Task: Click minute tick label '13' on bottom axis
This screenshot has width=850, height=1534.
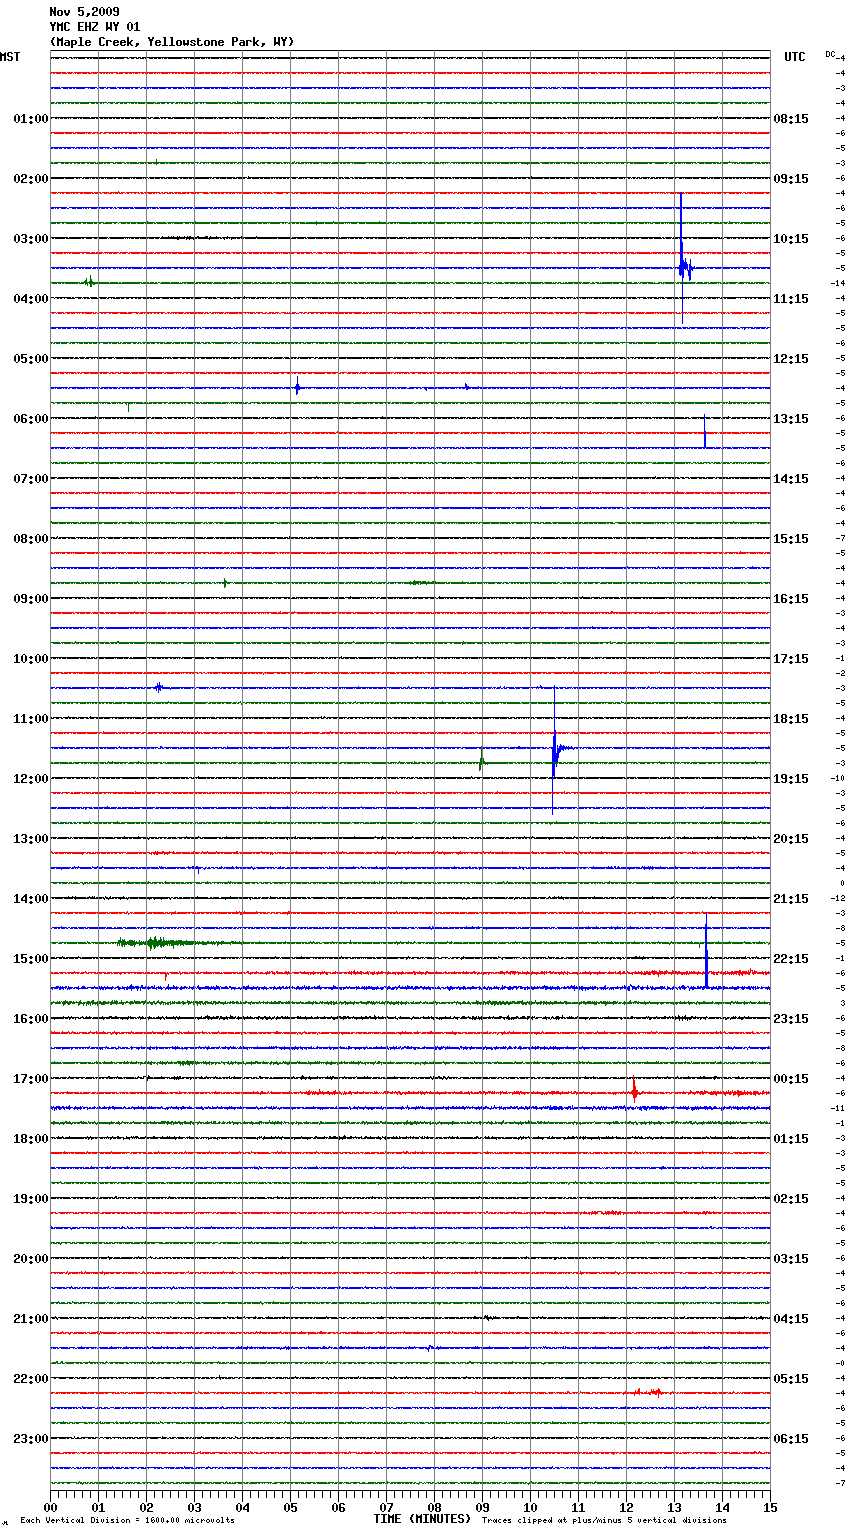Action: pos(675,1507)
